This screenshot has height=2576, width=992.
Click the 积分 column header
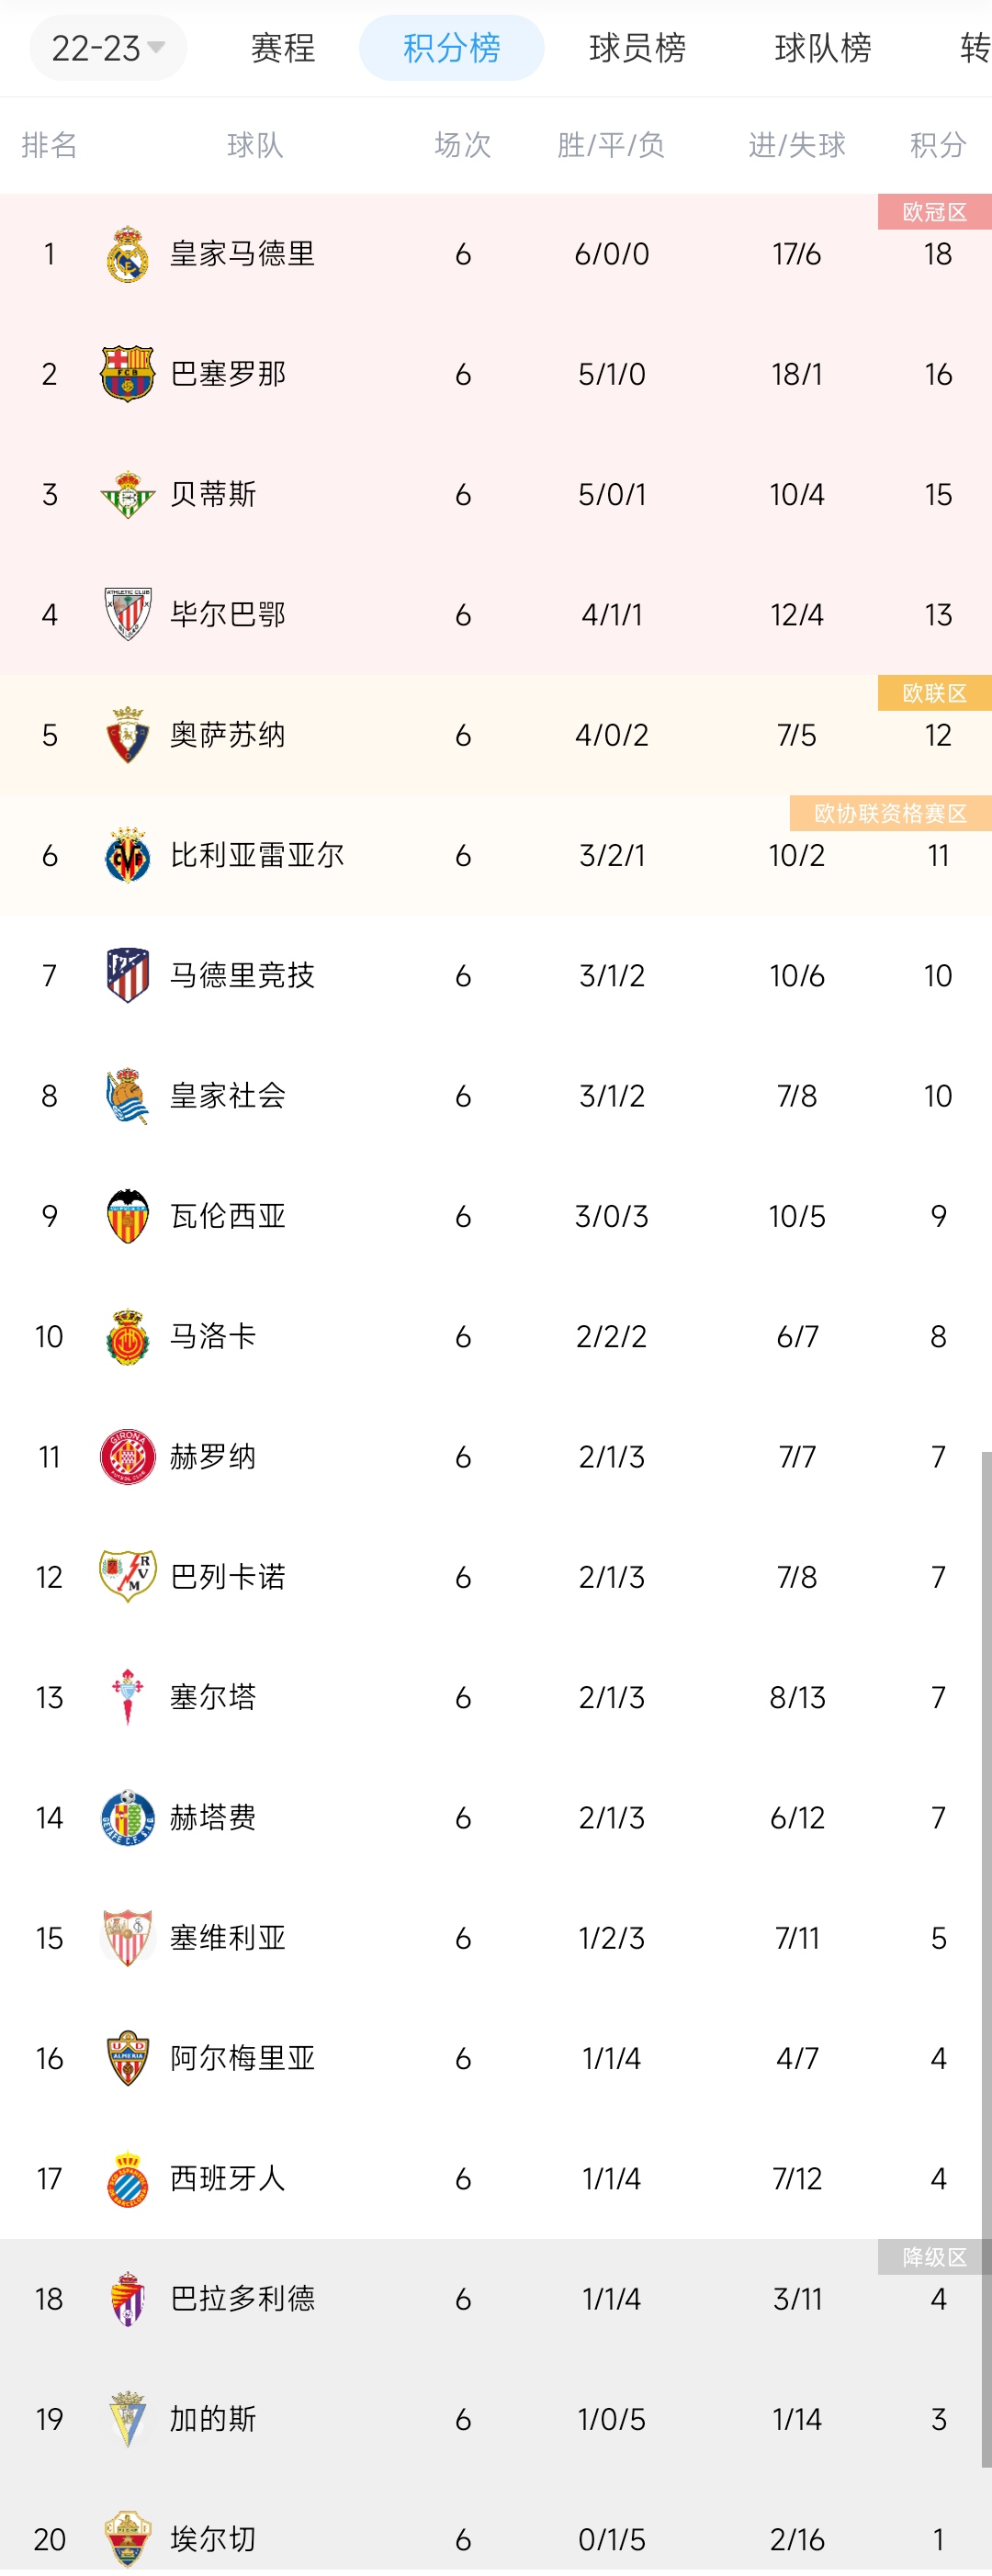pos(938,145)
